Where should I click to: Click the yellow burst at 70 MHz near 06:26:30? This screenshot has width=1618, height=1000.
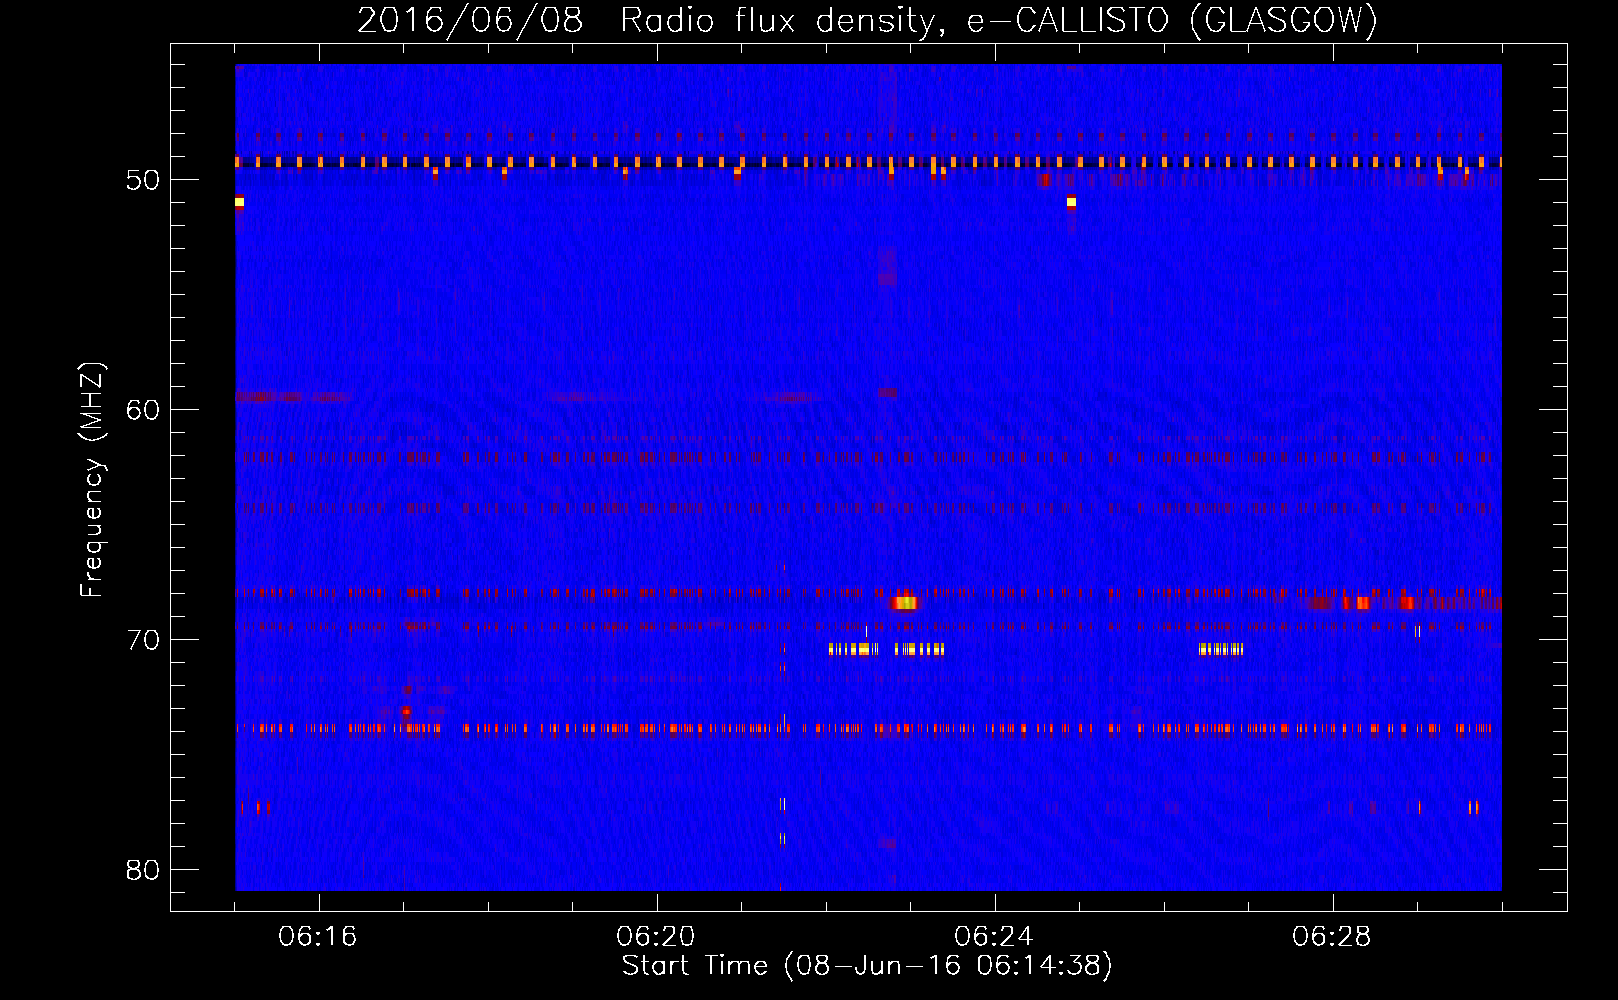coord(1221,649)
